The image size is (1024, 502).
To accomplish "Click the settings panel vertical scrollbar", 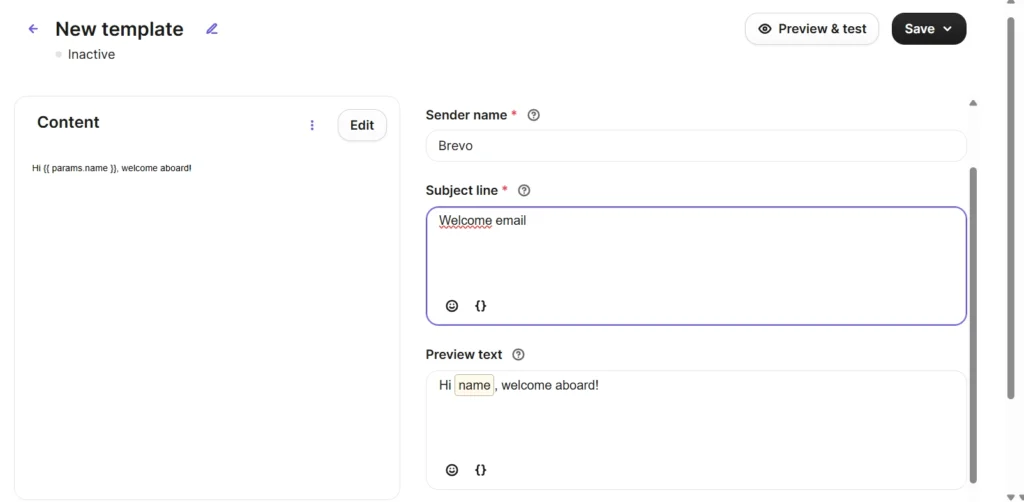I will [973, 324].
